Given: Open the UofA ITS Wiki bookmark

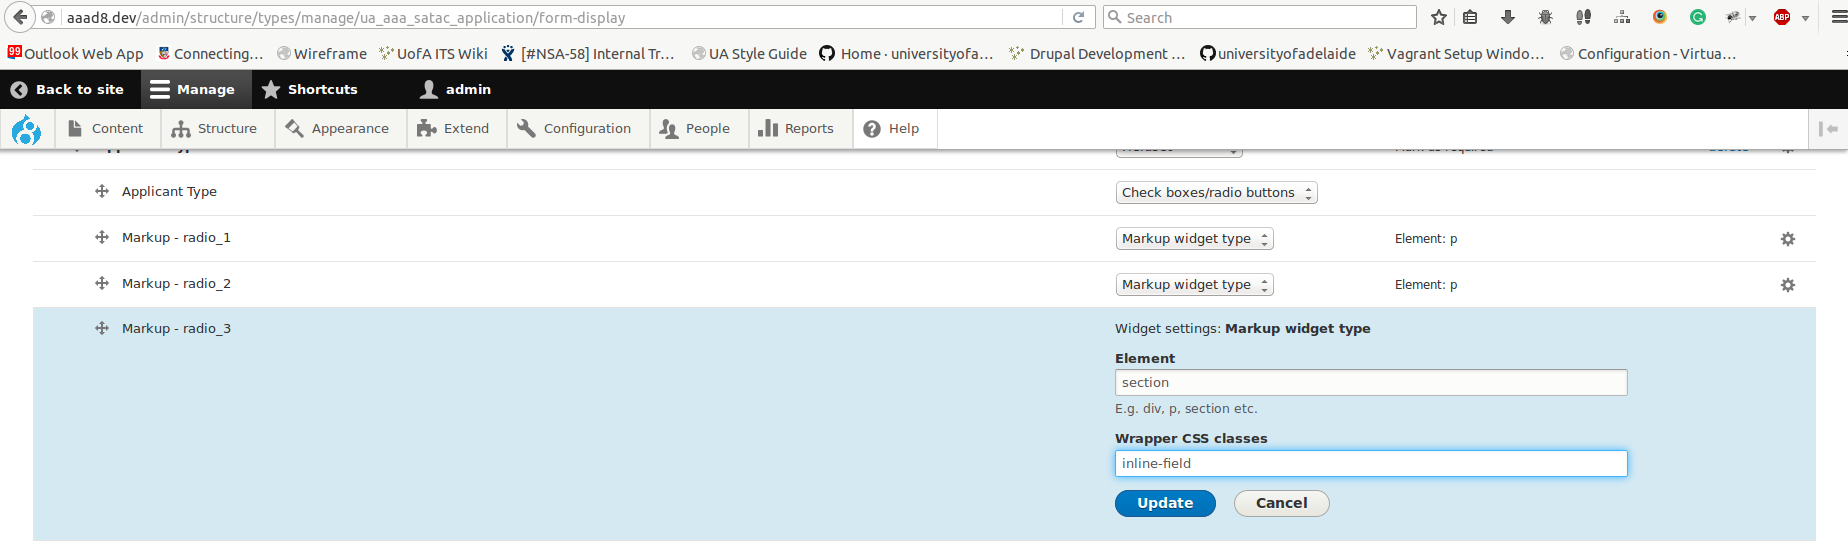Looking at the screenshot, I should point(433,54).
